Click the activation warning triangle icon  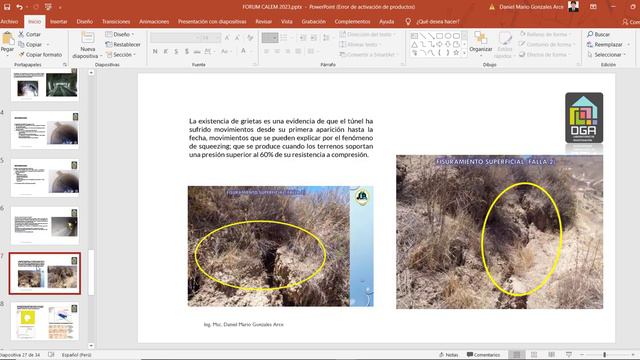click(492, 7)
